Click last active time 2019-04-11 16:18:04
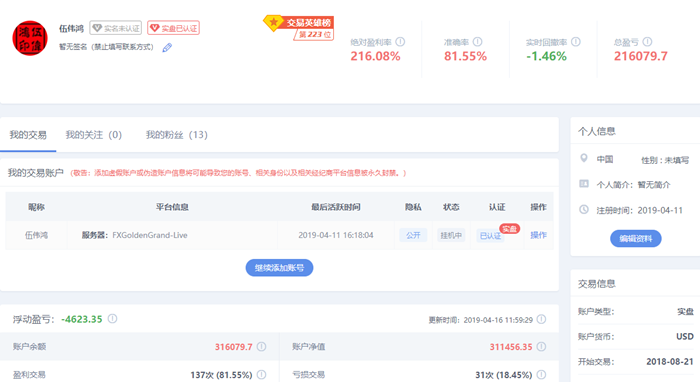This screenshot has width=700, height=382. [x=336, y=235]
